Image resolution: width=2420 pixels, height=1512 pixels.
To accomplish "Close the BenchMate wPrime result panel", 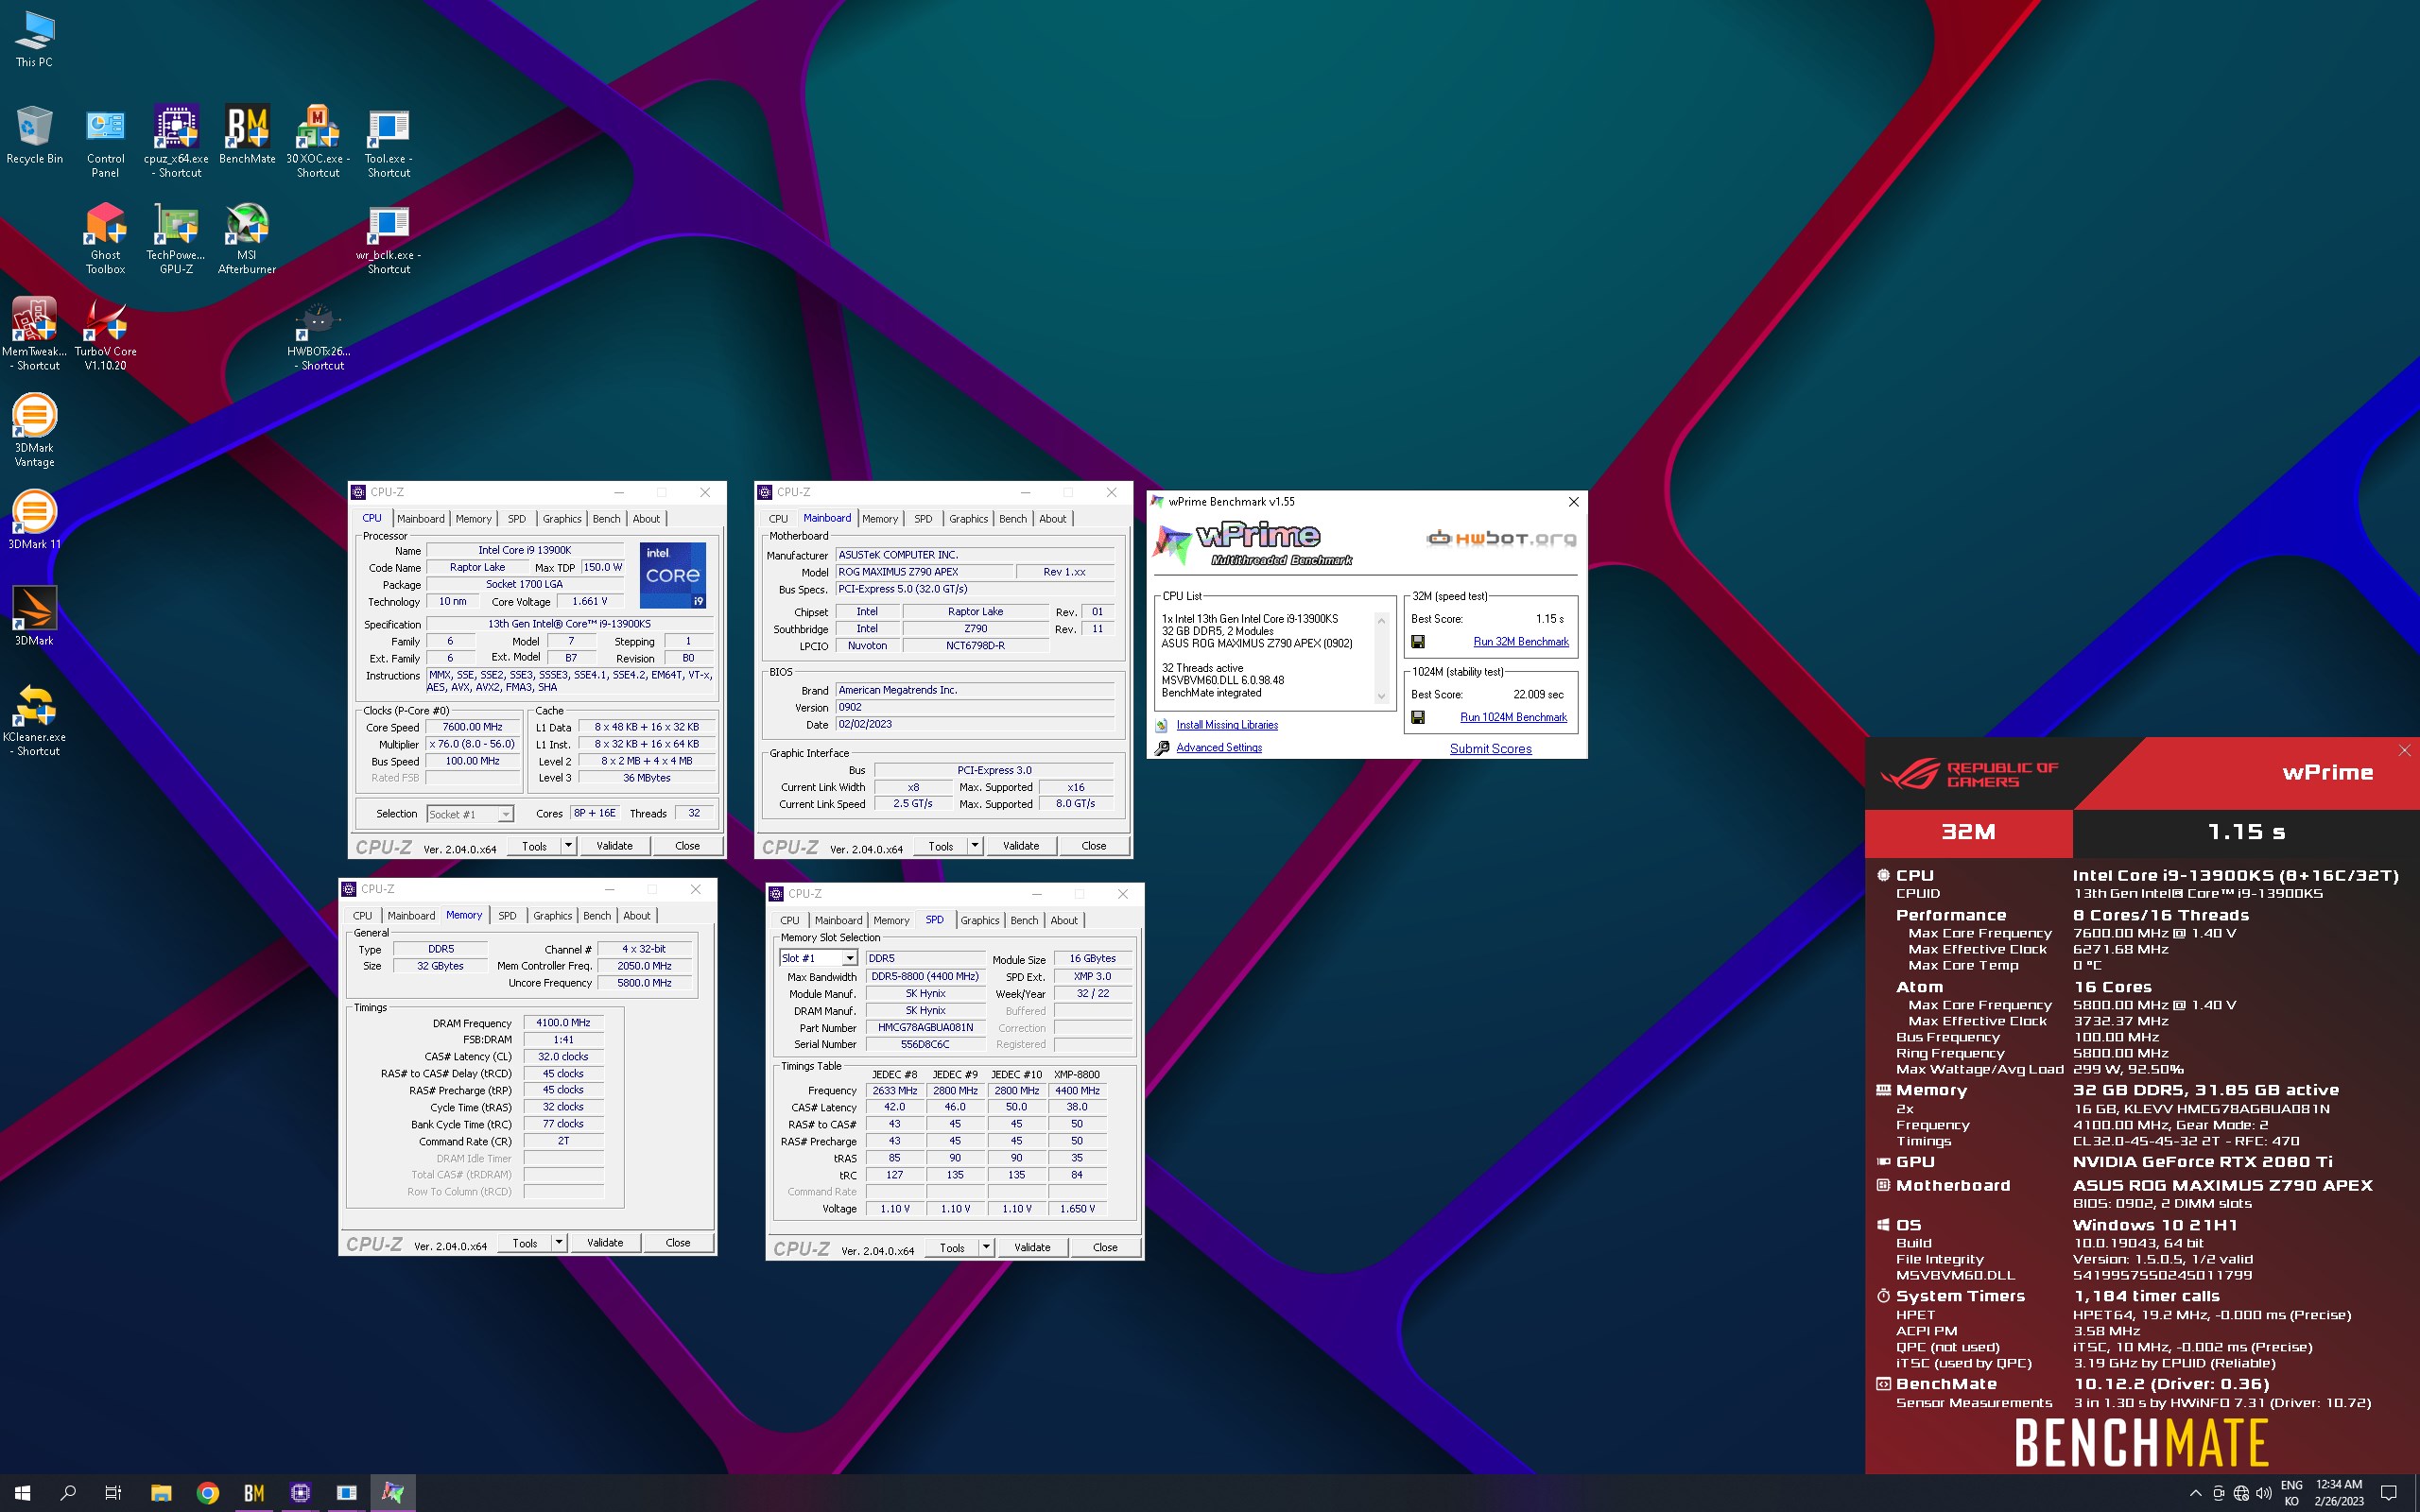I will click(2405, 751).
